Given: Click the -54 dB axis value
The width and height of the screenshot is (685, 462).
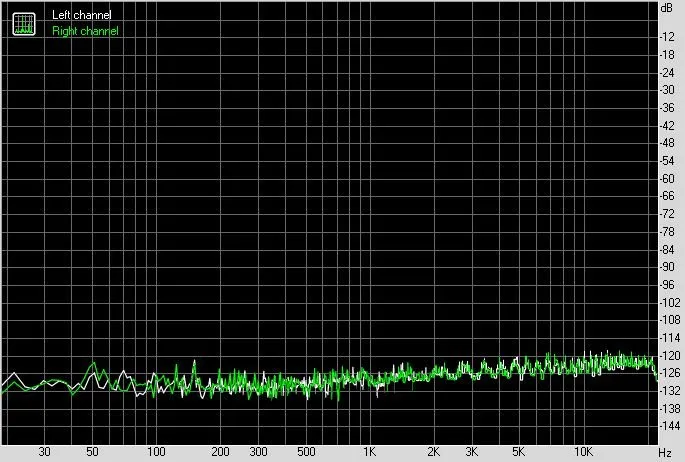Looking at the screenshot, I should 667,161.
